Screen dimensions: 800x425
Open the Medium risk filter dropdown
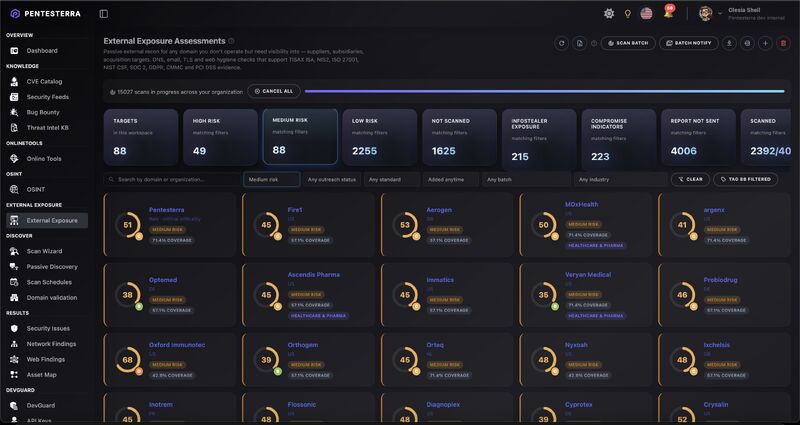pyautogui.click(x=271, y=180)
